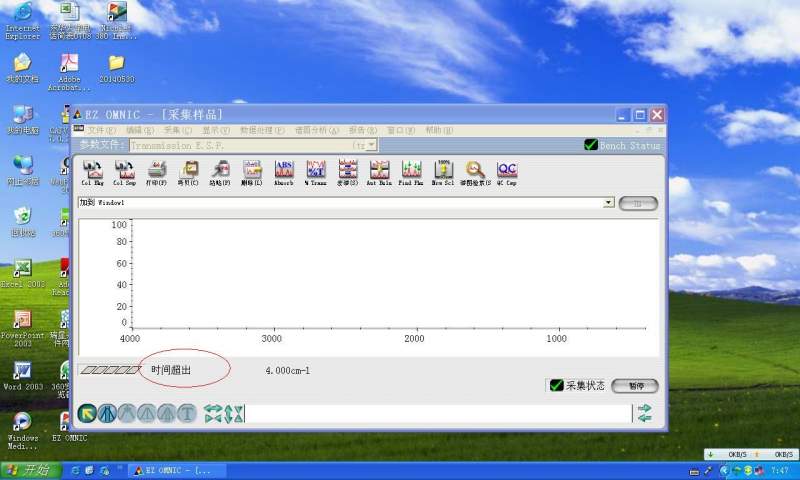Open spectrum search magnifier icon
Viewport: 800px width, 480px height.
[x=475, y=173]
